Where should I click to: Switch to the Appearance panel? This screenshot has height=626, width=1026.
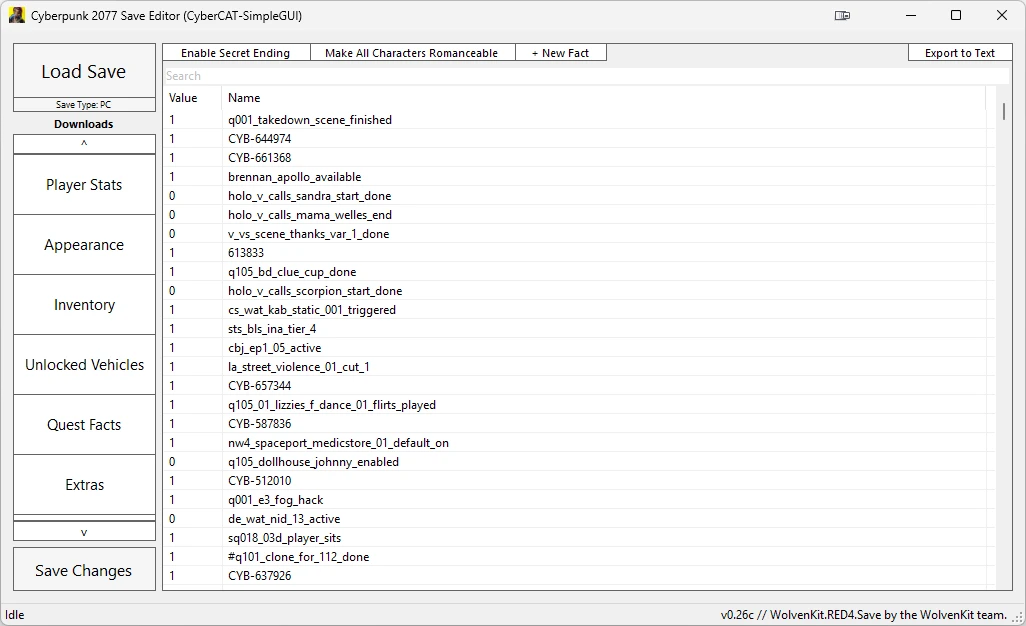tap(83, 244)
